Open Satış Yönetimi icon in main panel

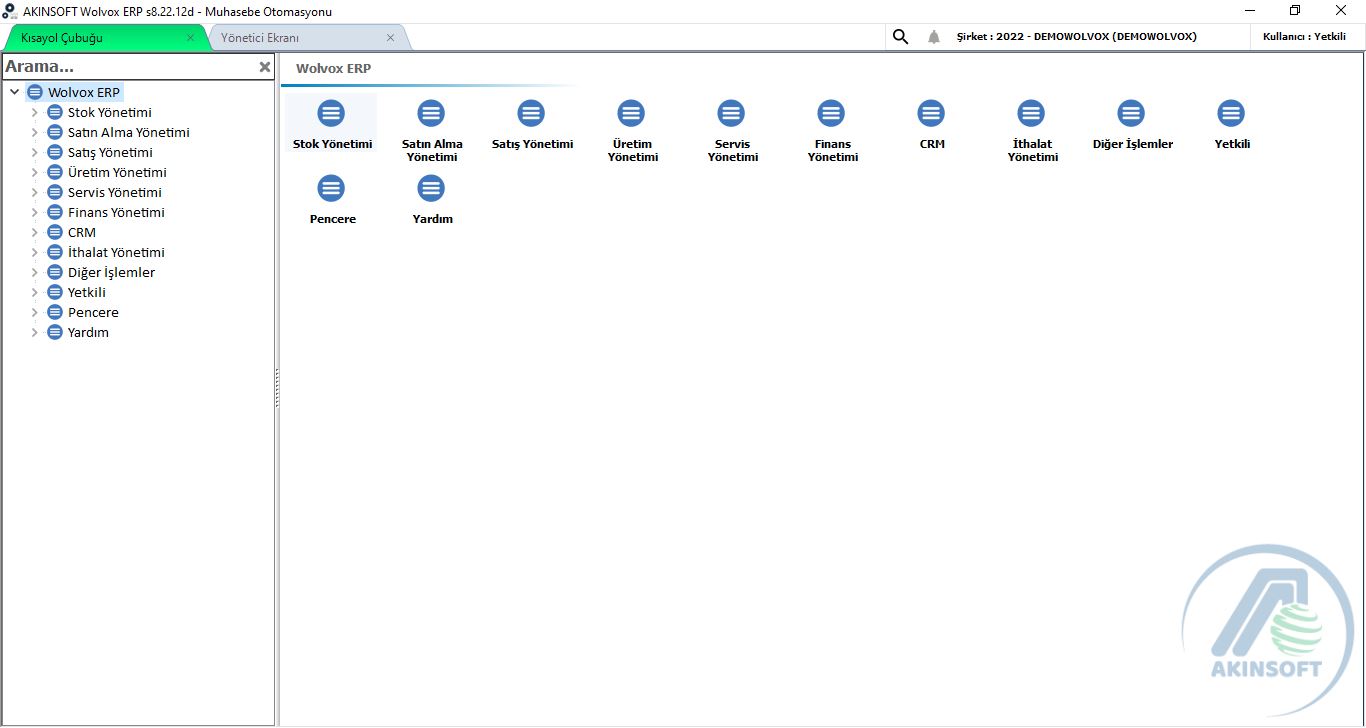(531, 113)
